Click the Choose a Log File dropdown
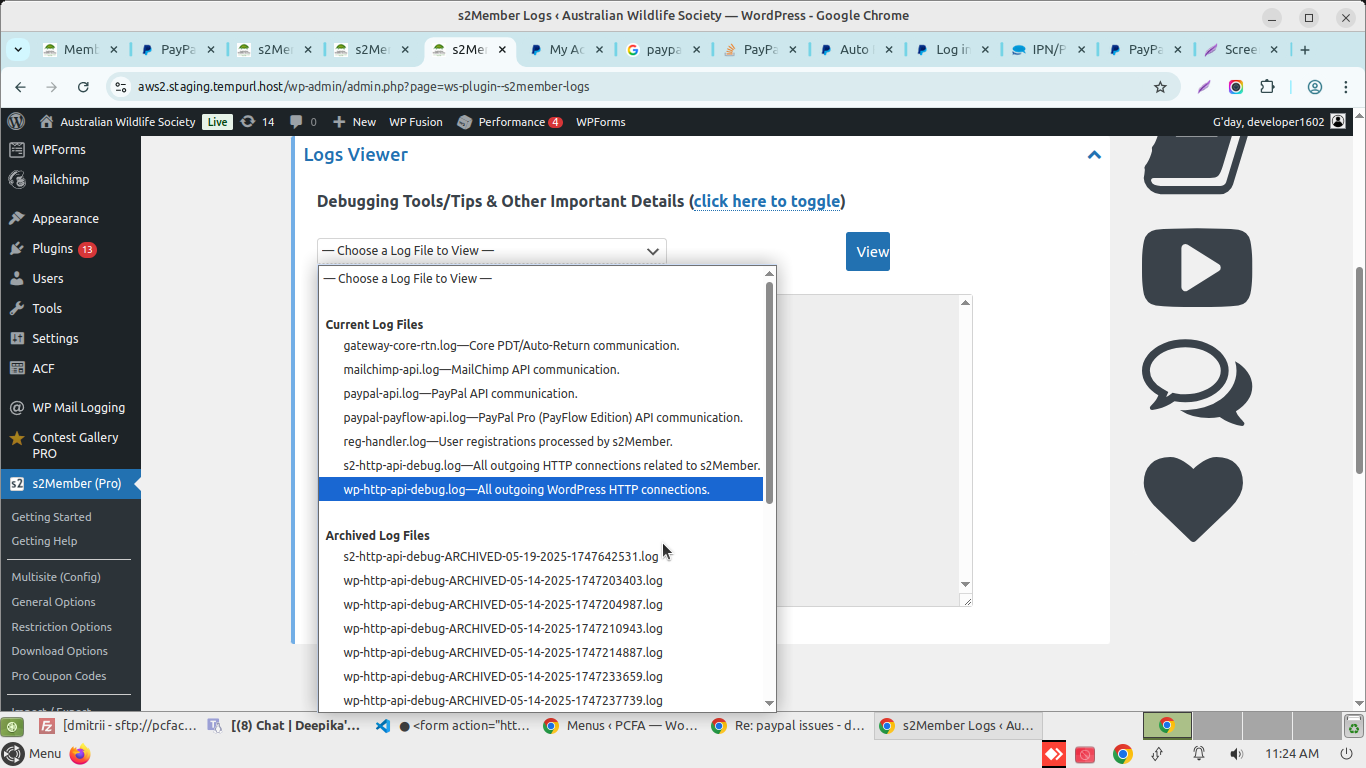The height and width of the screenshot is (768, 1366). 491,251
